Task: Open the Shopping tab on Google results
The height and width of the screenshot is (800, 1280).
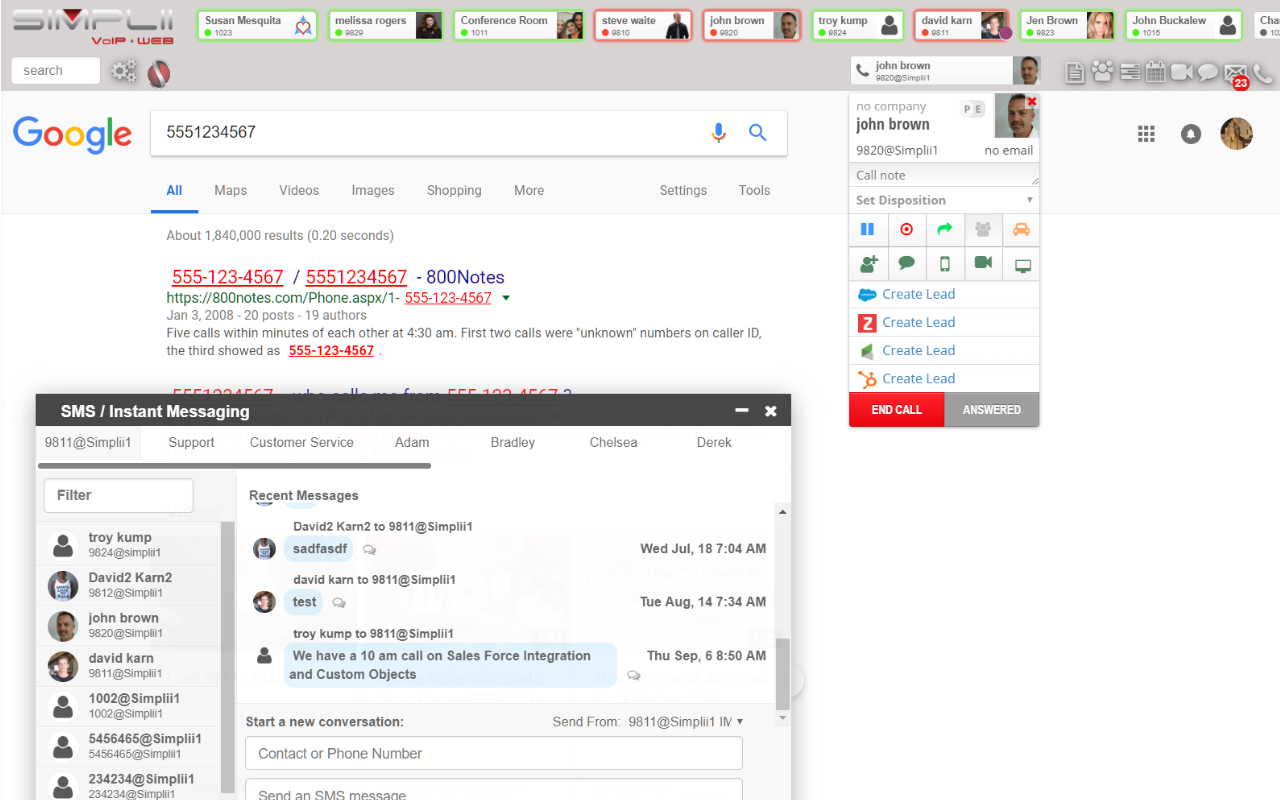Action: point(454,190)
